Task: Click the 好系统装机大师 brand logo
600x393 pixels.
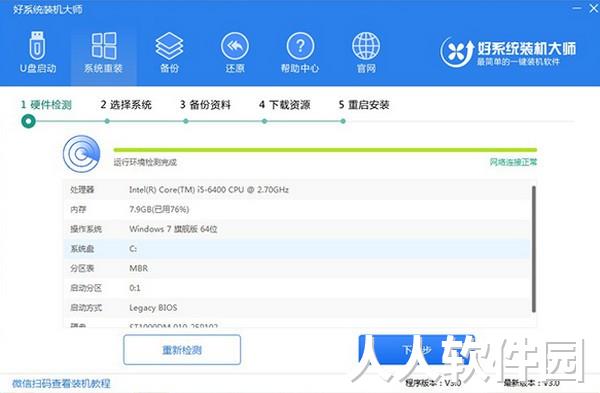Action: (508, 52)
